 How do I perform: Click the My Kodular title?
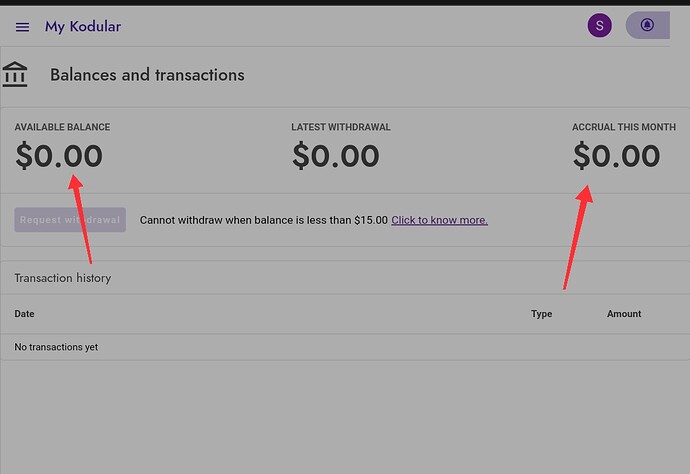(x=83, y=26)
